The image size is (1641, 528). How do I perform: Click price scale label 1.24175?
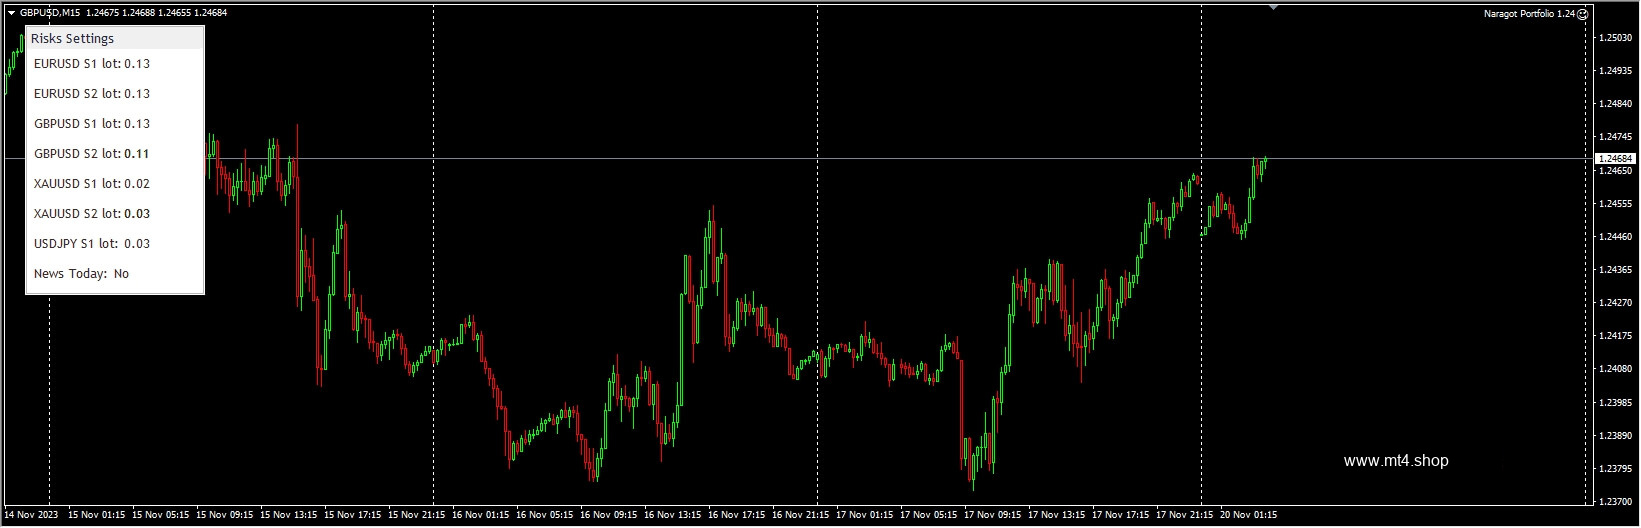[1616, 336]
